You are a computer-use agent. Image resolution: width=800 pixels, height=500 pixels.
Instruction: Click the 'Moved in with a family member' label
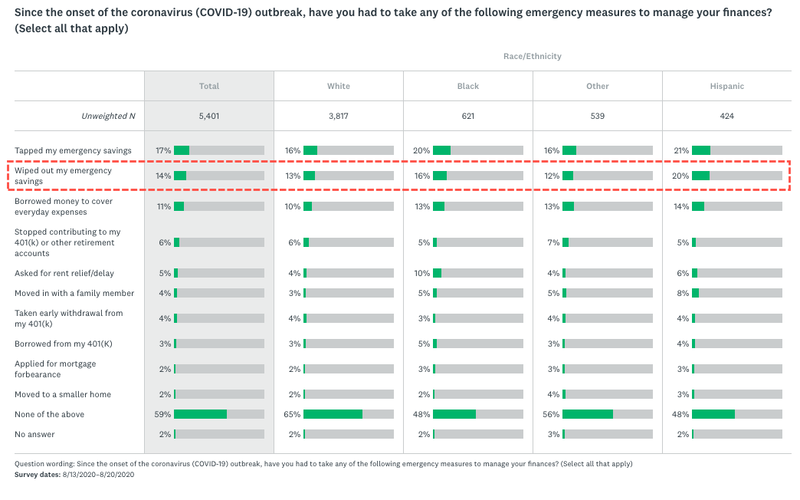coord(72,293)
